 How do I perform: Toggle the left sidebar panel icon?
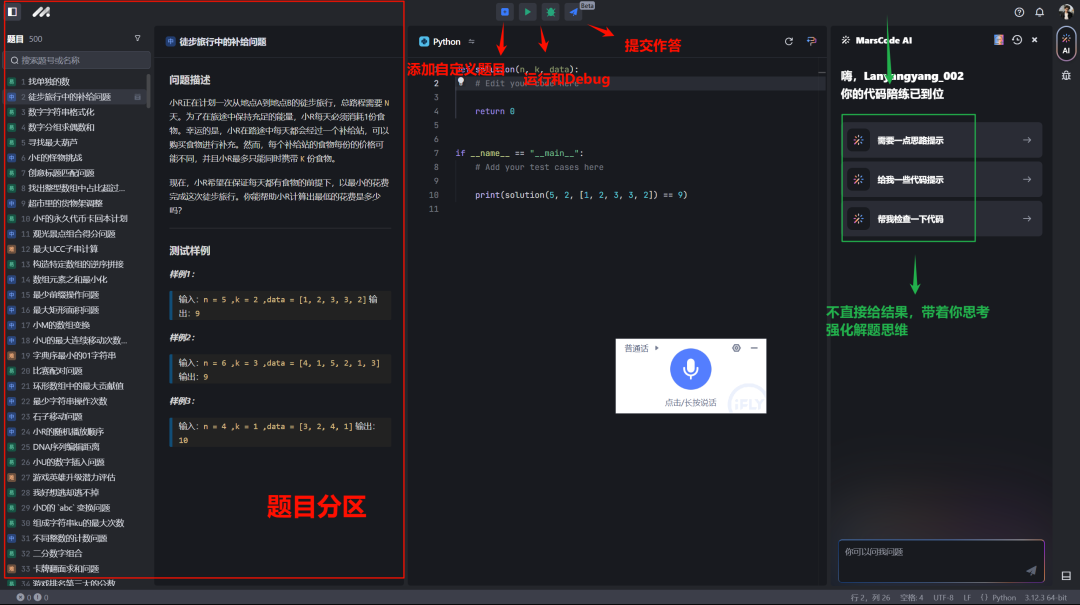pyautogui.click(x=12, y=12)
